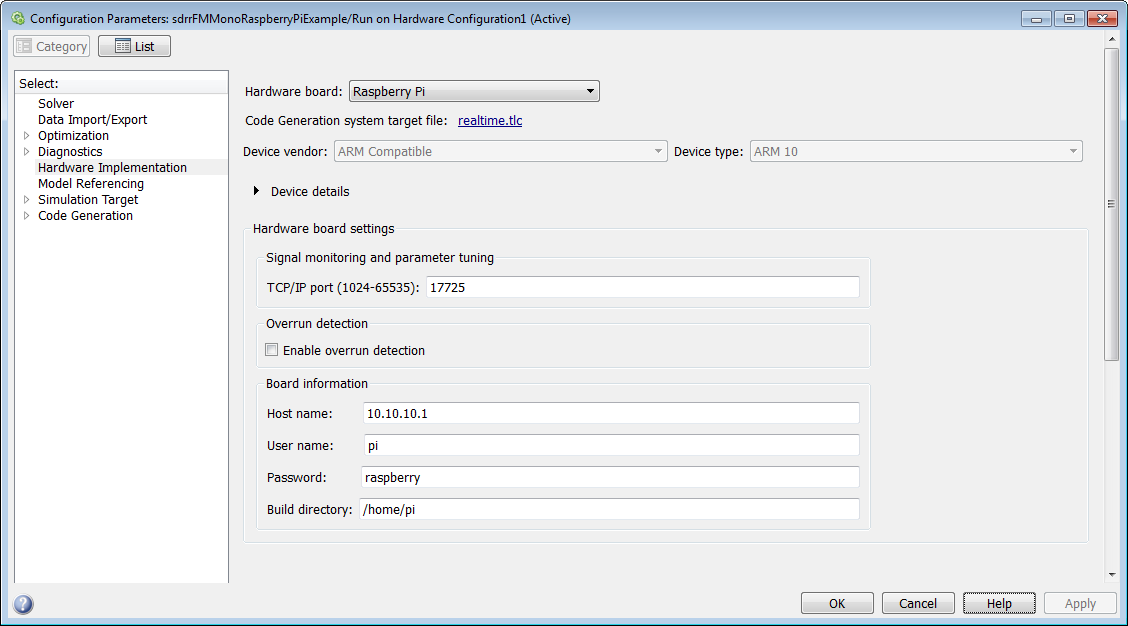Viewport: 1128px width, 626px height.
Task: Open the realtime.tlc link
Action: [490, 121]
